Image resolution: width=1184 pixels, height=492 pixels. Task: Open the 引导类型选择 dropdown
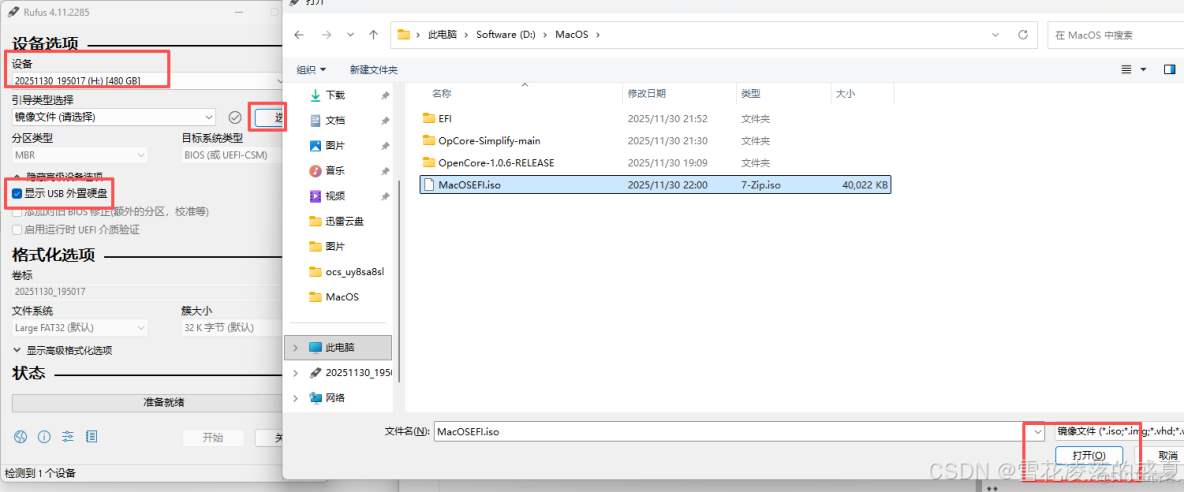coord(114,117)
